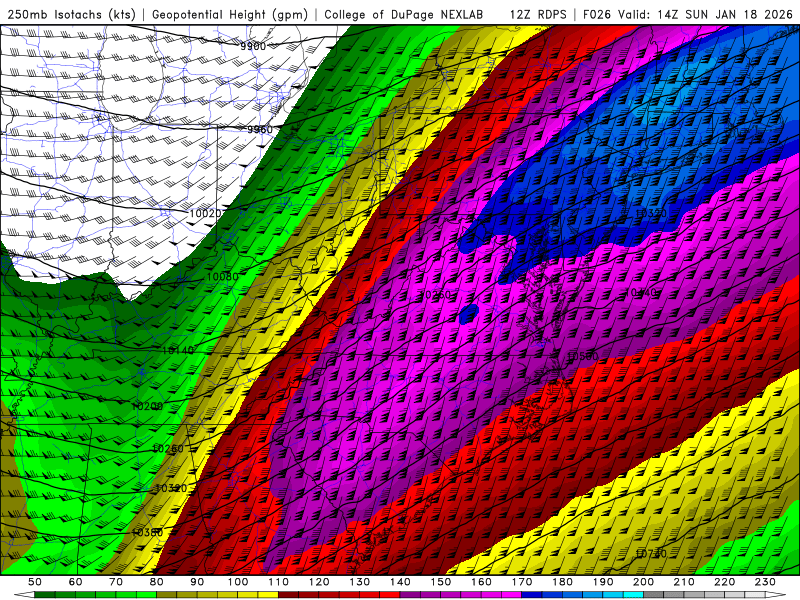Viewport: 800px width, 600px height.
Task: Click the 110 legend scale value
Action: coord(279,582)
